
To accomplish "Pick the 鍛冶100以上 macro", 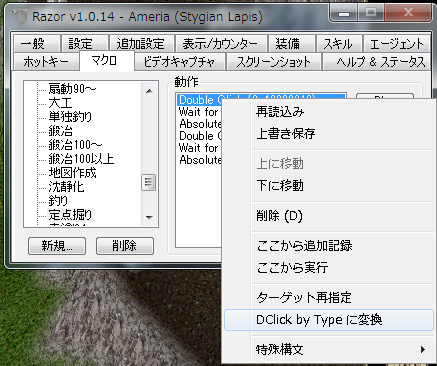I will click(x=81, y=159).
